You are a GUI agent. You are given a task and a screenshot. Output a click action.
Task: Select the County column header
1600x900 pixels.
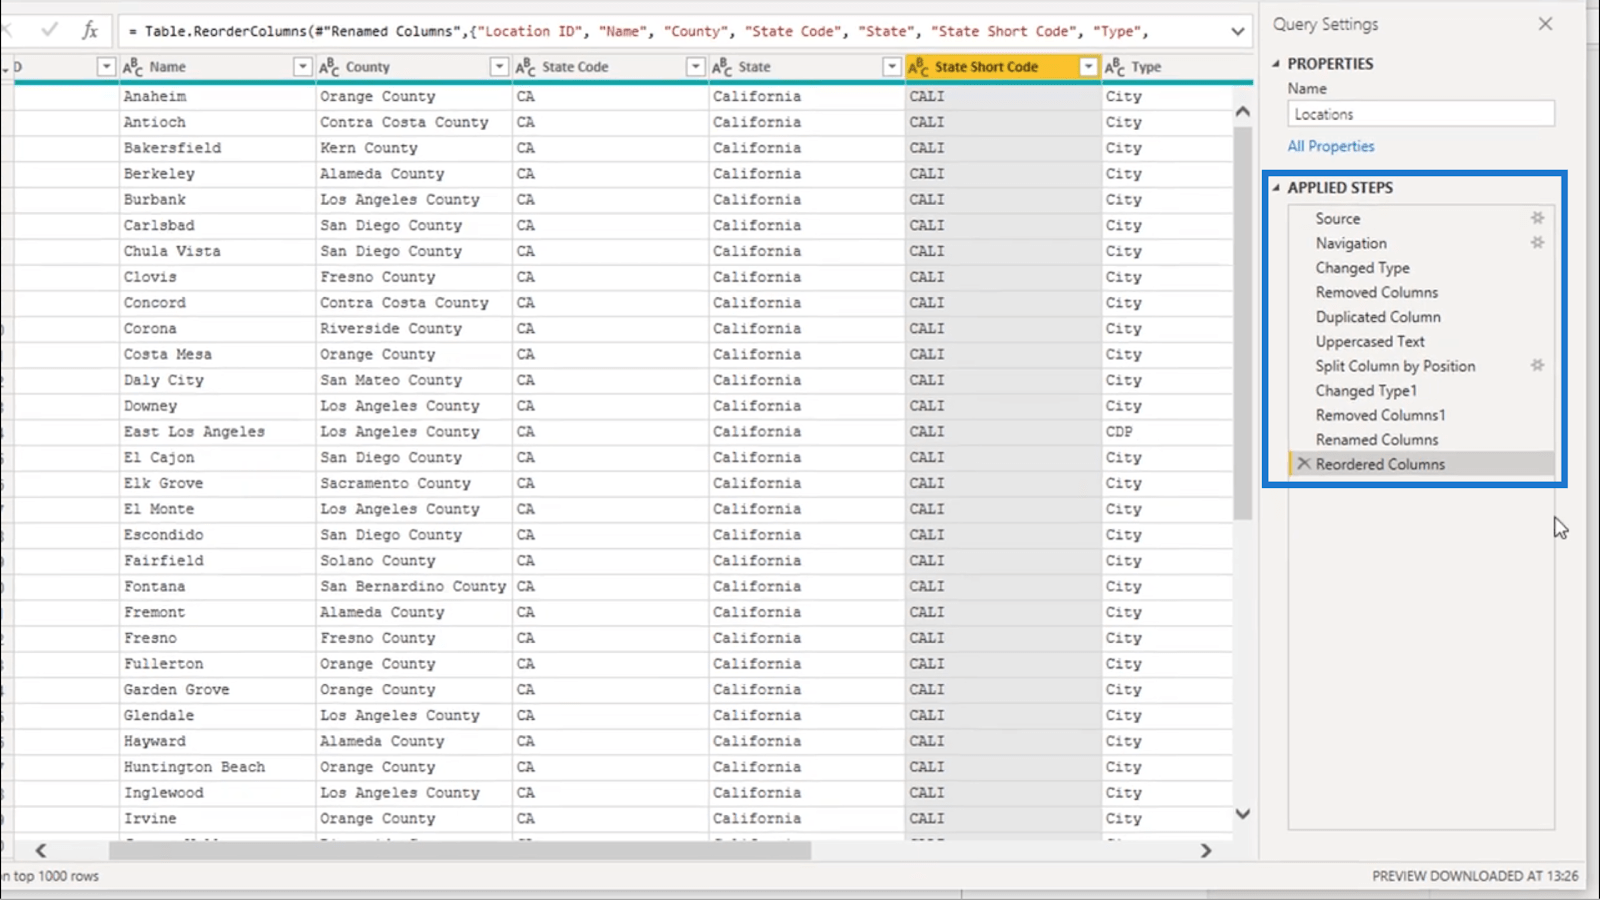pos(413,67)
